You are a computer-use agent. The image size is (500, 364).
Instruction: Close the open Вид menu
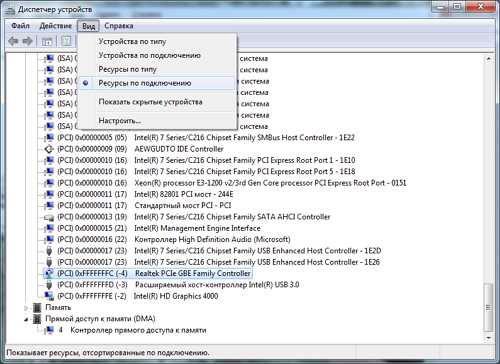(89, 26)
